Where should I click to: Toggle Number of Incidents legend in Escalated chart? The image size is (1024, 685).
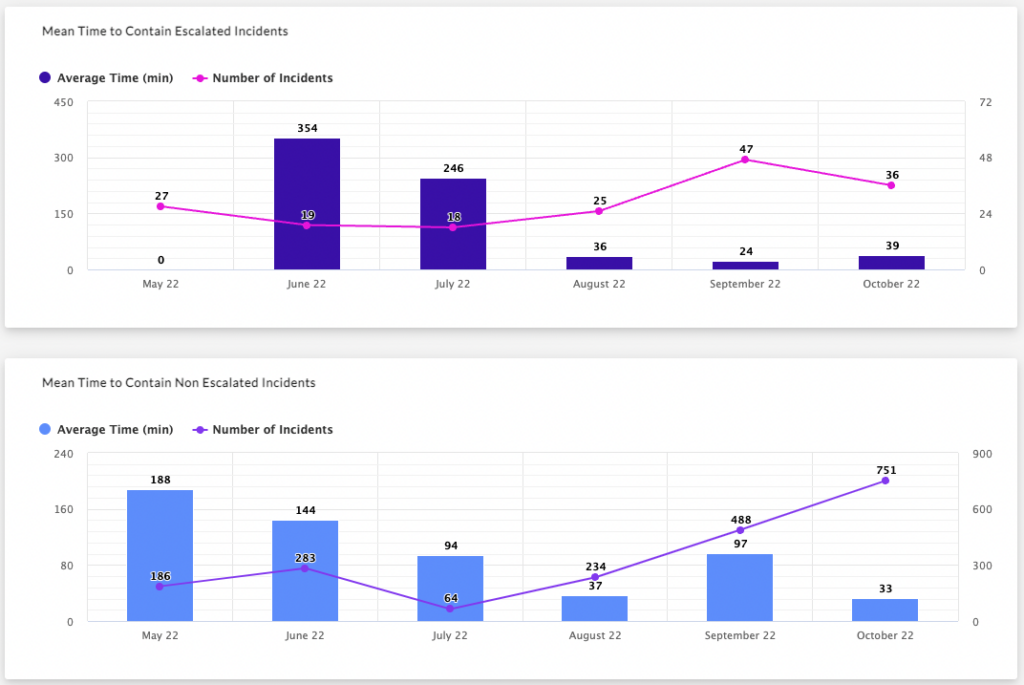(x=262, y=78)
